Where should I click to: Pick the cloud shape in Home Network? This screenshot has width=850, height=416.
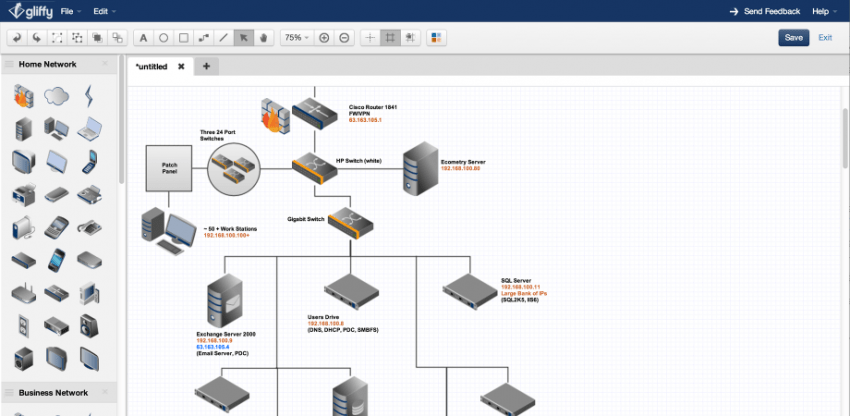[56, 96]
